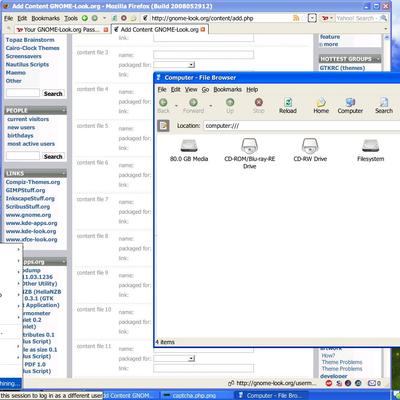This screenshot has width=400, height=400.
Task: Open www.xfce-look.org link
Action: [31, 239]
